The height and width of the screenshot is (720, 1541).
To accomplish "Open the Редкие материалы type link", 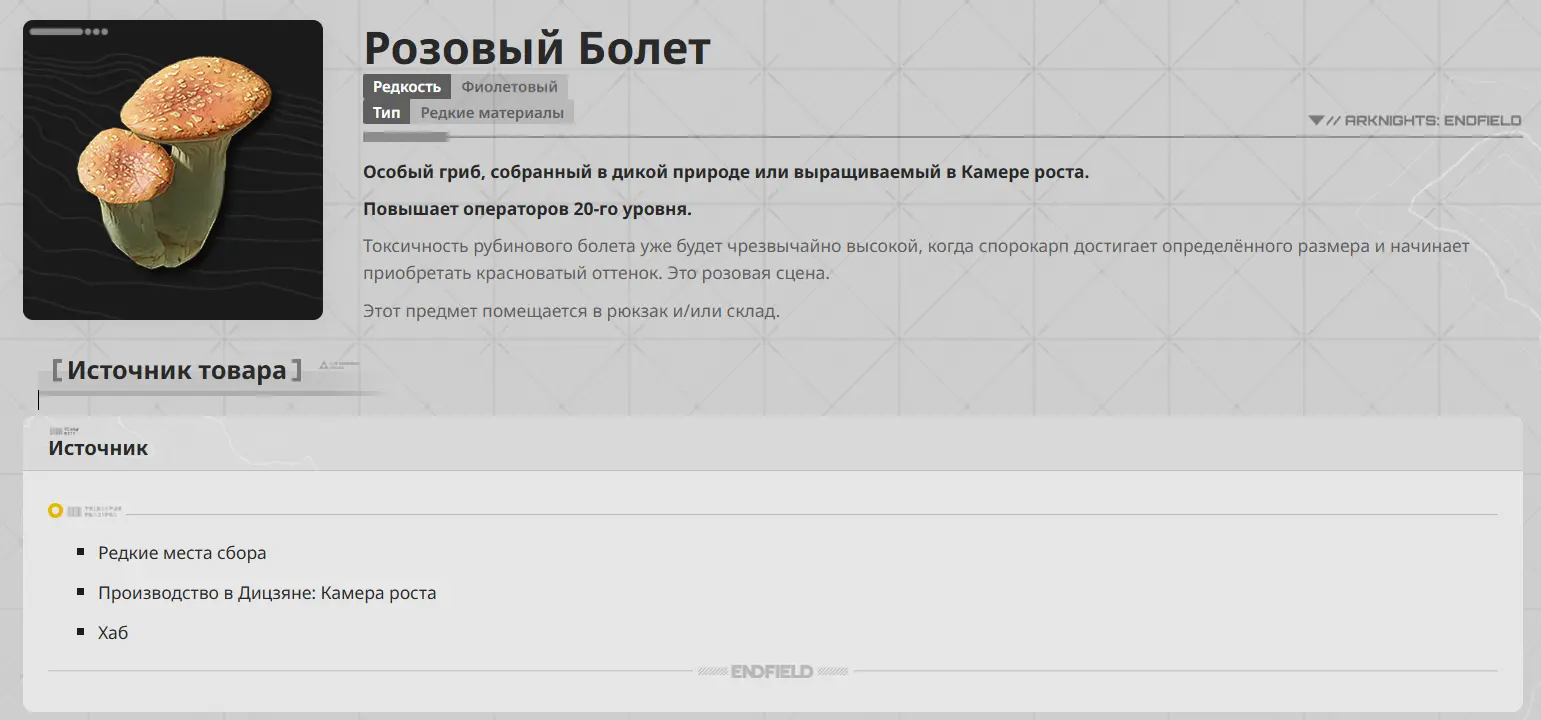I will tap(492, 113).
